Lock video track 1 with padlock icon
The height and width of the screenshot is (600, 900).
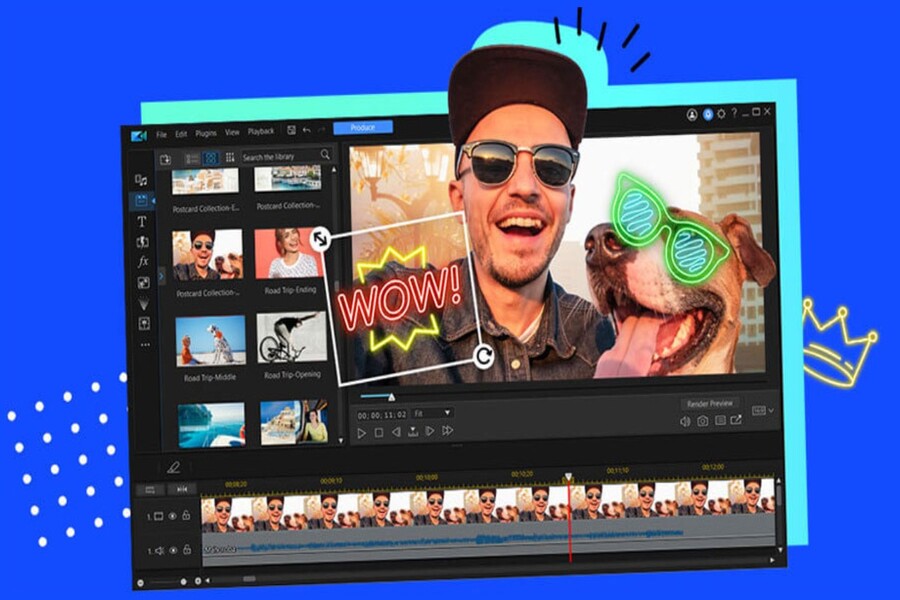pos(186,516)
